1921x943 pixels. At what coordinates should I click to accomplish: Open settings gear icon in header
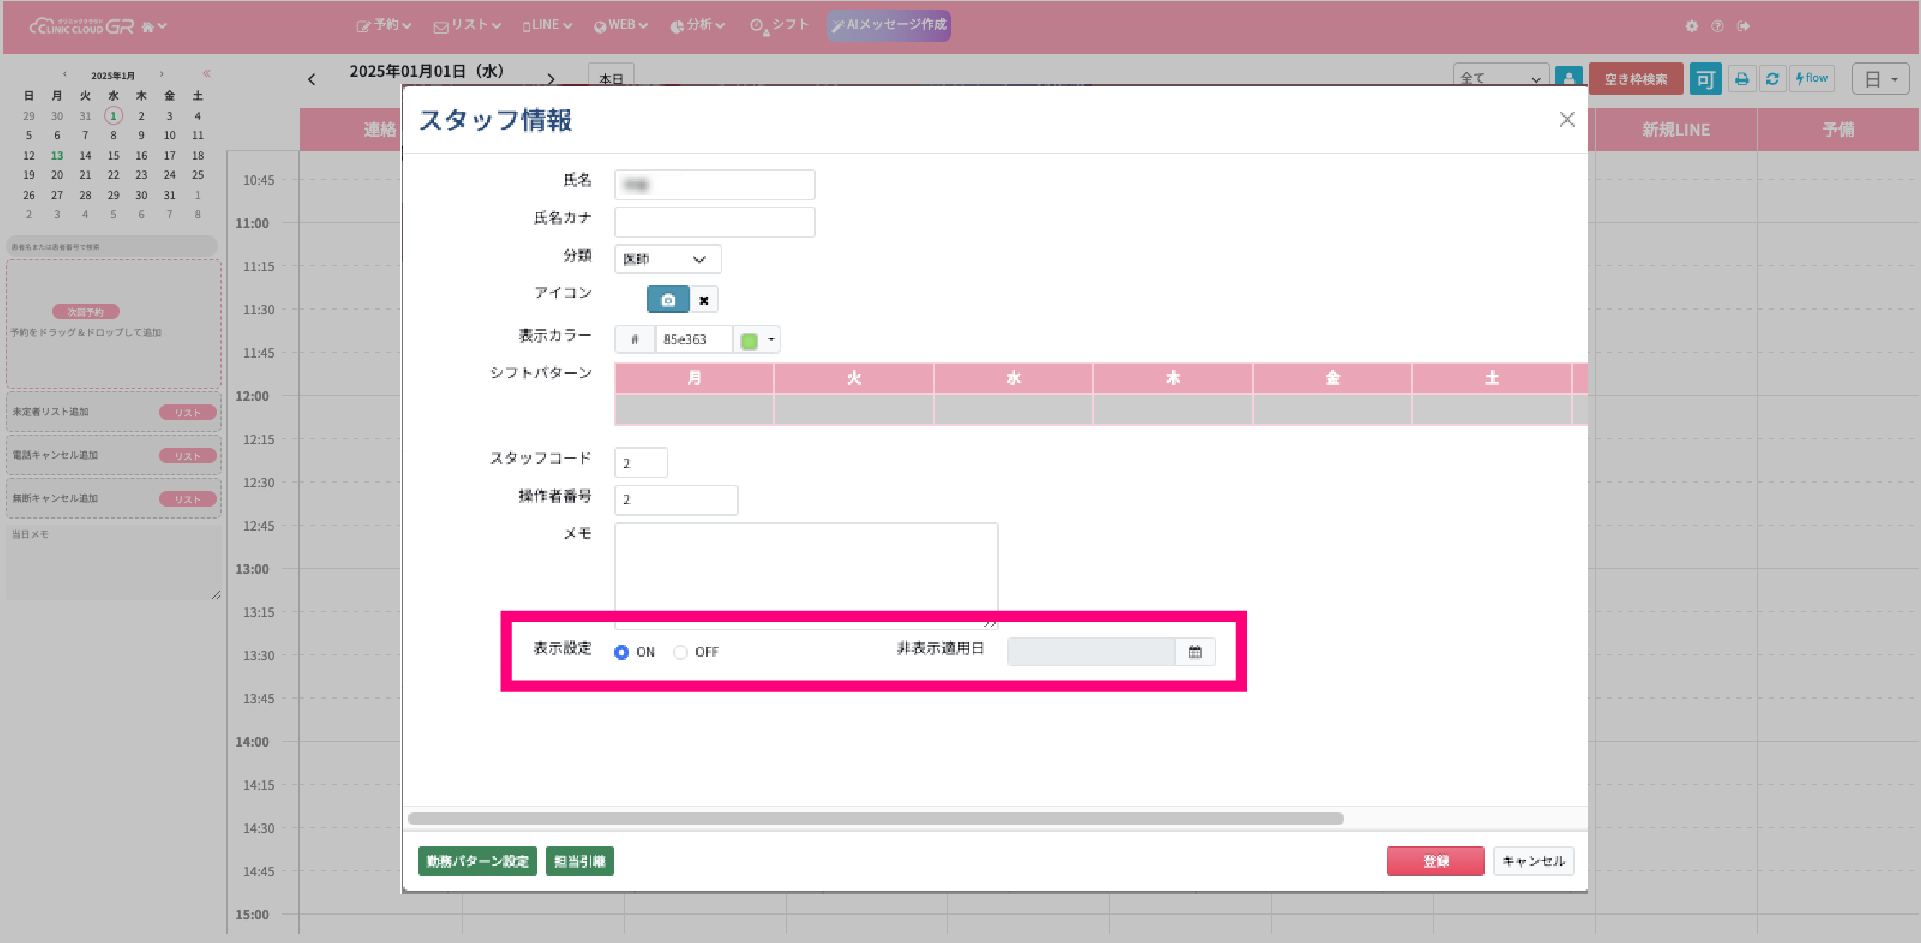[1691, 26]
